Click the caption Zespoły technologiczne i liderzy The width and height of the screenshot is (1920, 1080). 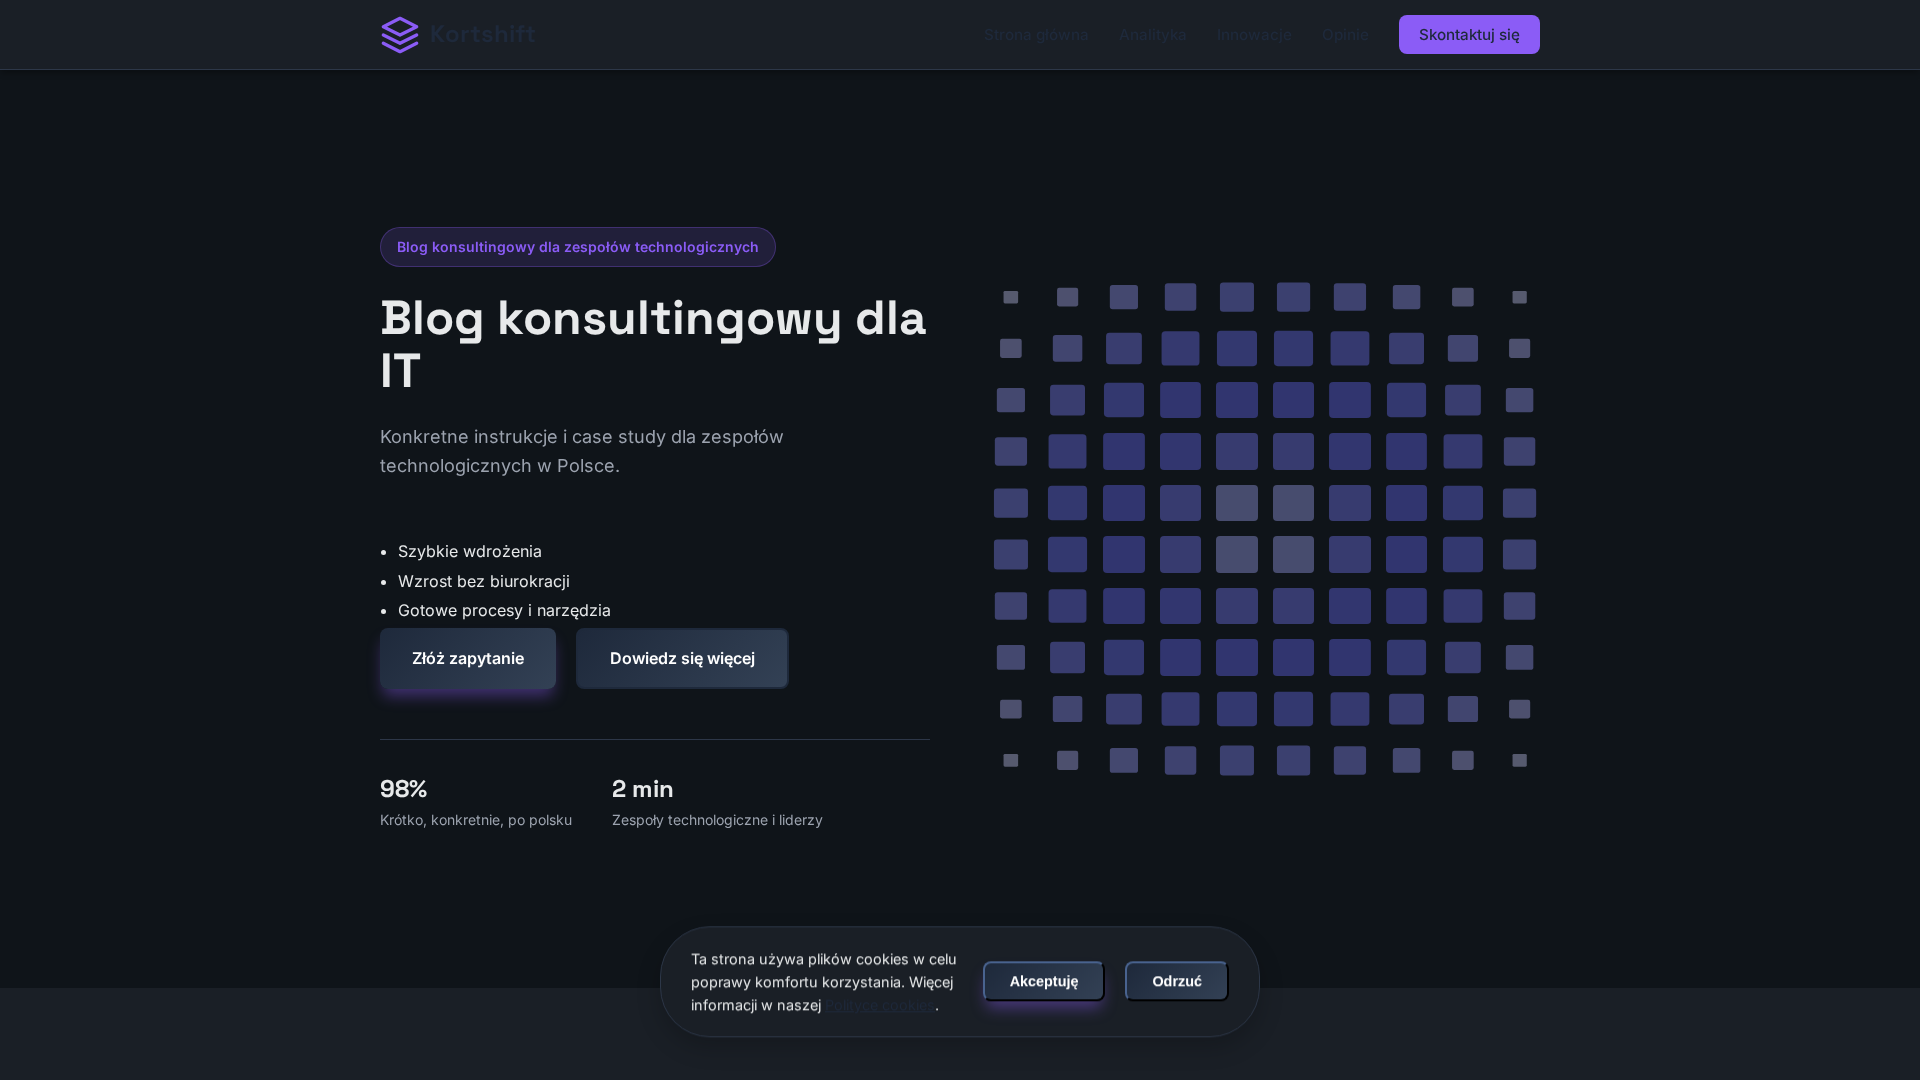tap(717, 820)
